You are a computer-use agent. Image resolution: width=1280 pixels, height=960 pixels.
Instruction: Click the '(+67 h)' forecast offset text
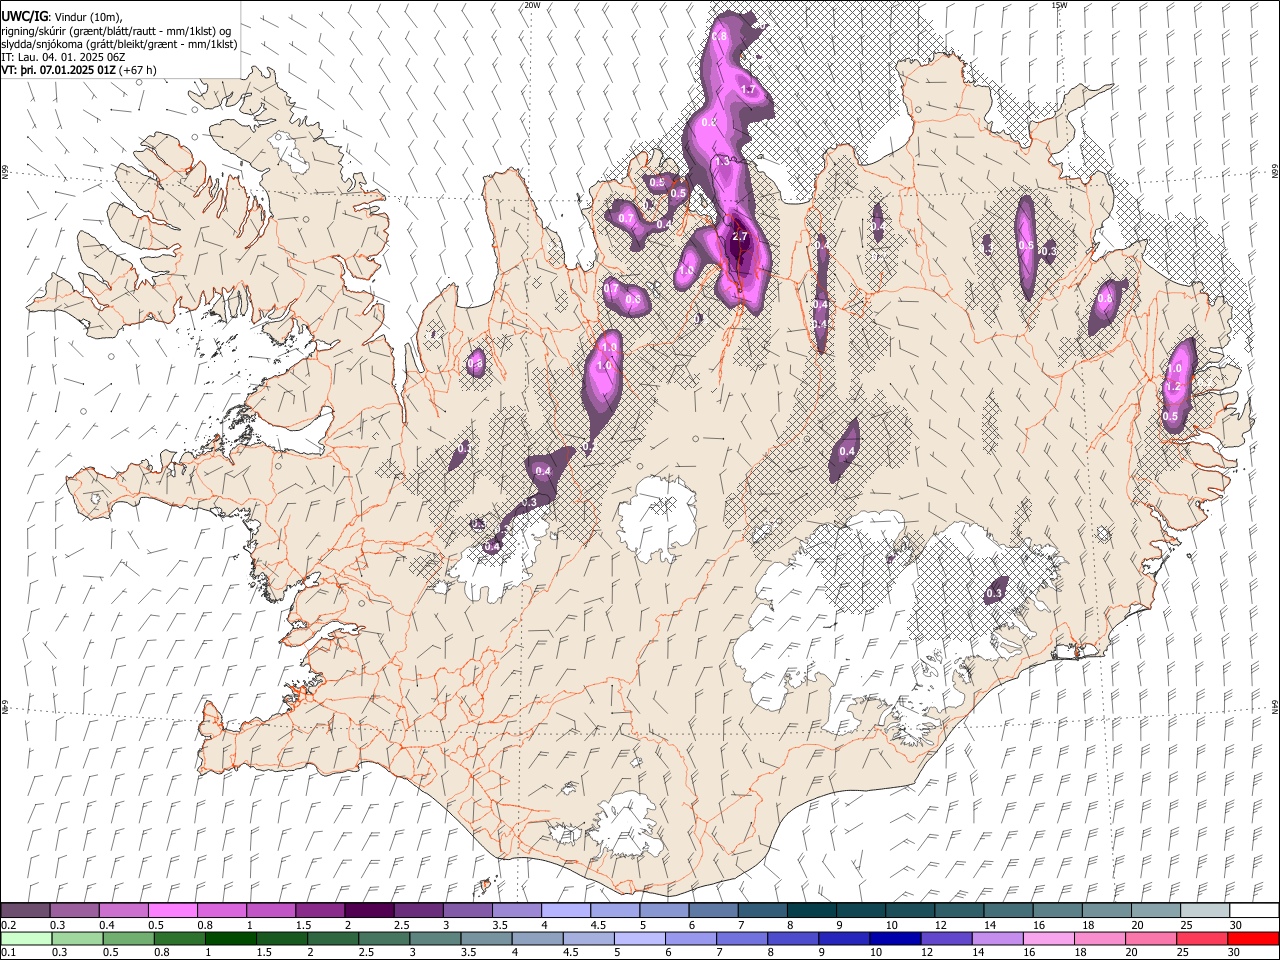click(137, 70)
